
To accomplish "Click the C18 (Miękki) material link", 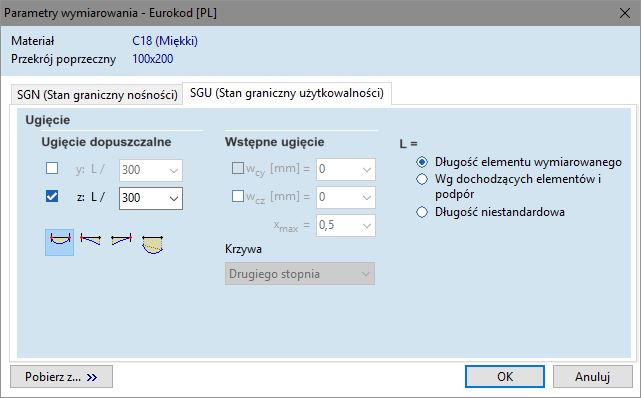I will 165,41.
